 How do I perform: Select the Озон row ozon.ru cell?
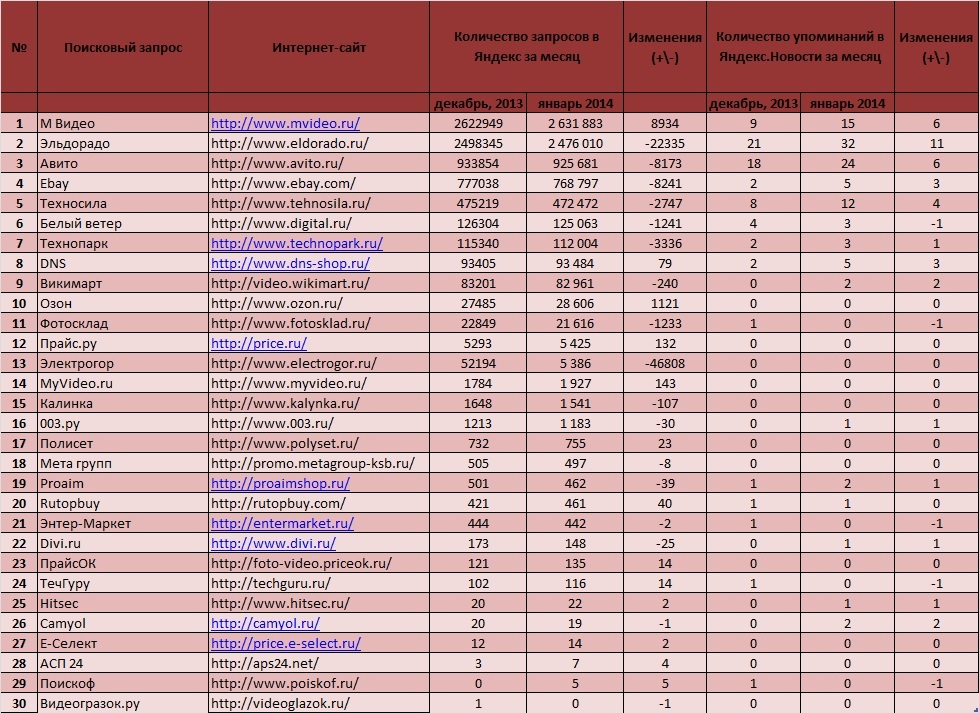pyautogui.click(x=319, y=303)
